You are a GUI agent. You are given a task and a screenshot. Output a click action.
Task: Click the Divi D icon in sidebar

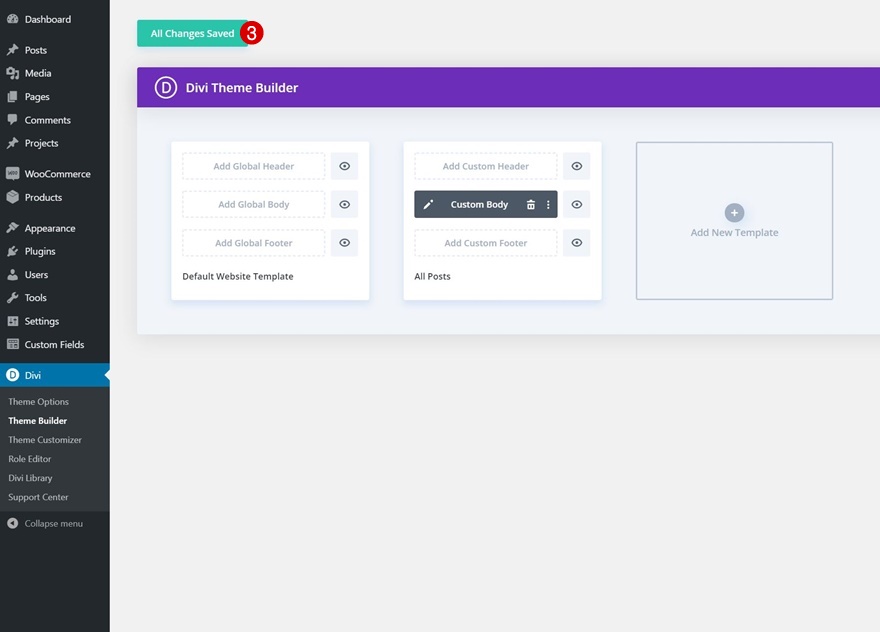coord(12,375)
